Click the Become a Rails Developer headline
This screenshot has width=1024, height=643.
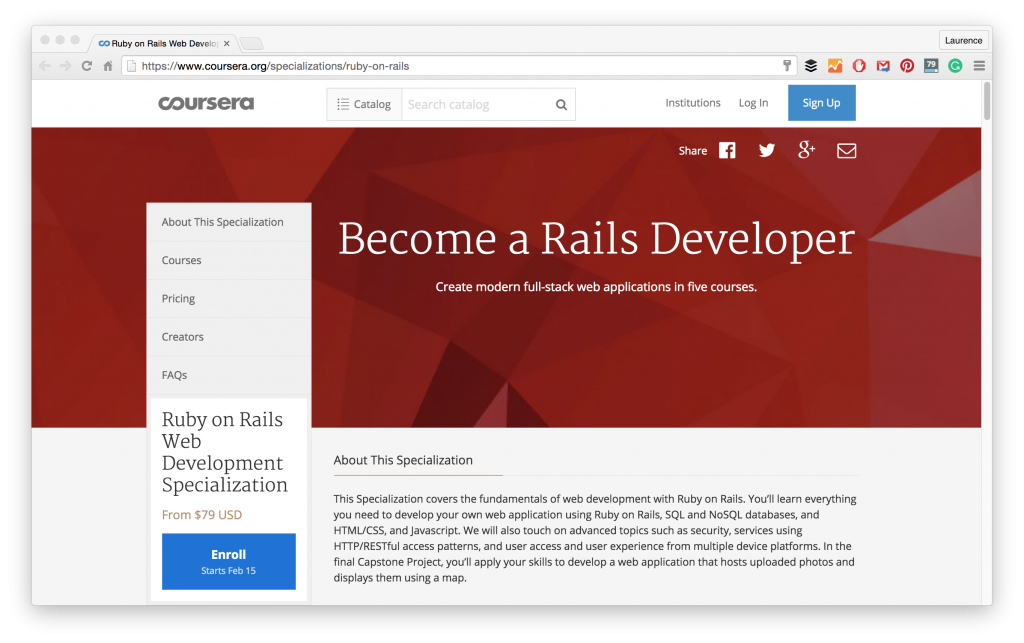click(596, 240)
